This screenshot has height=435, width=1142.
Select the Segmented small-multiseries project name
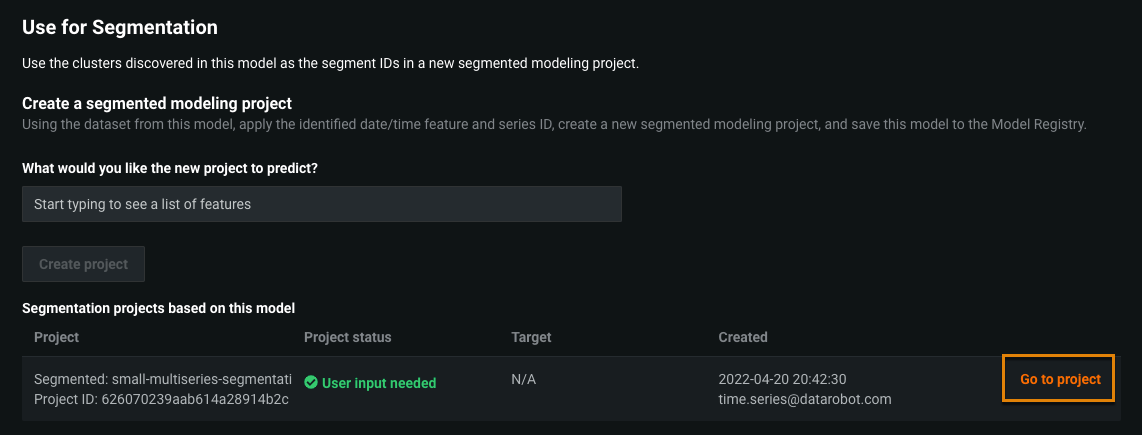162,380
